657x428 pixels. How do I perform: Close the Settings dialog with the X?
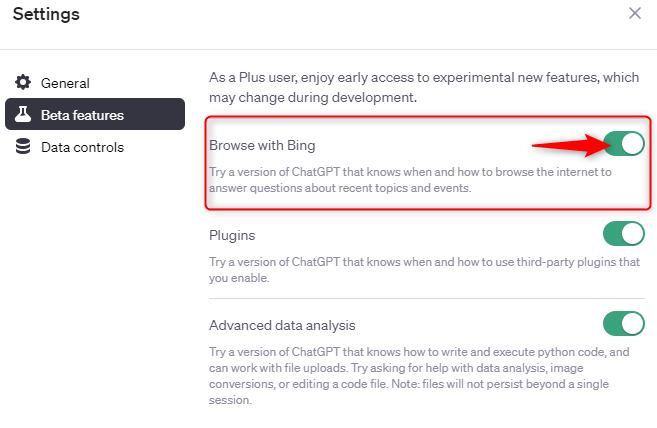click(x=634, y=14)
